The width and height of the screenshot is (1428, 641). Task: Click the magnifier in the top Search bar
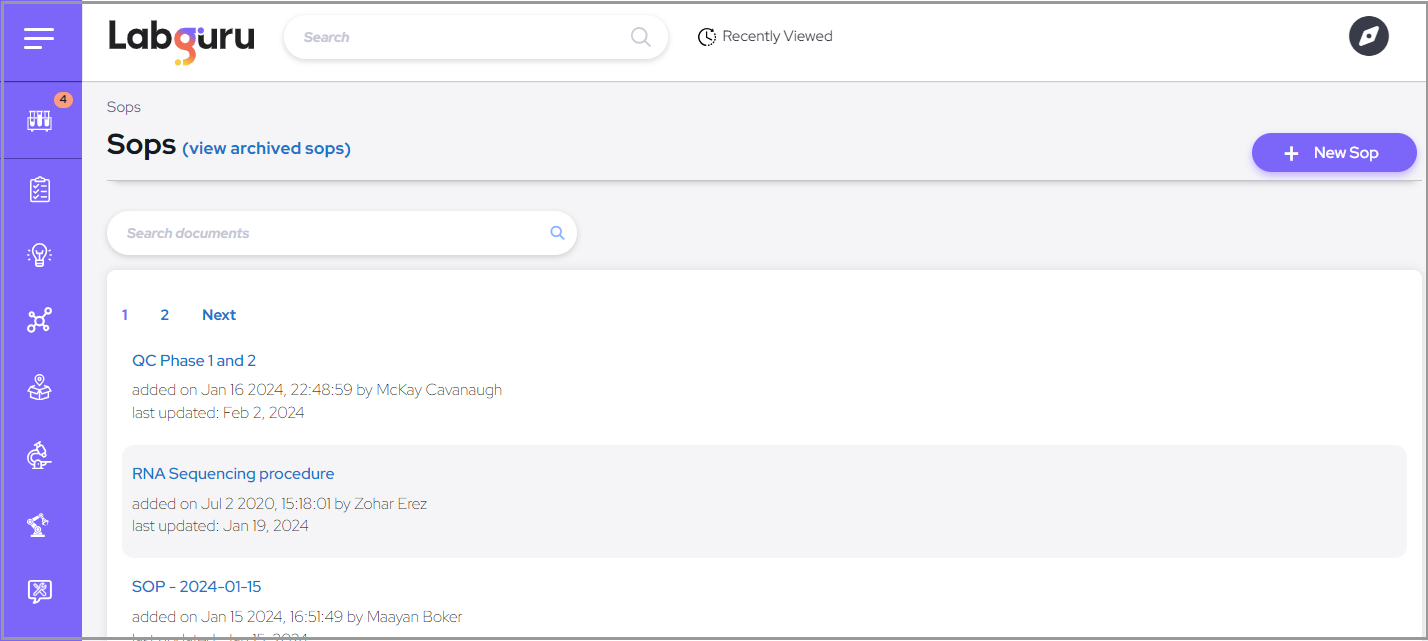point(641,37)
